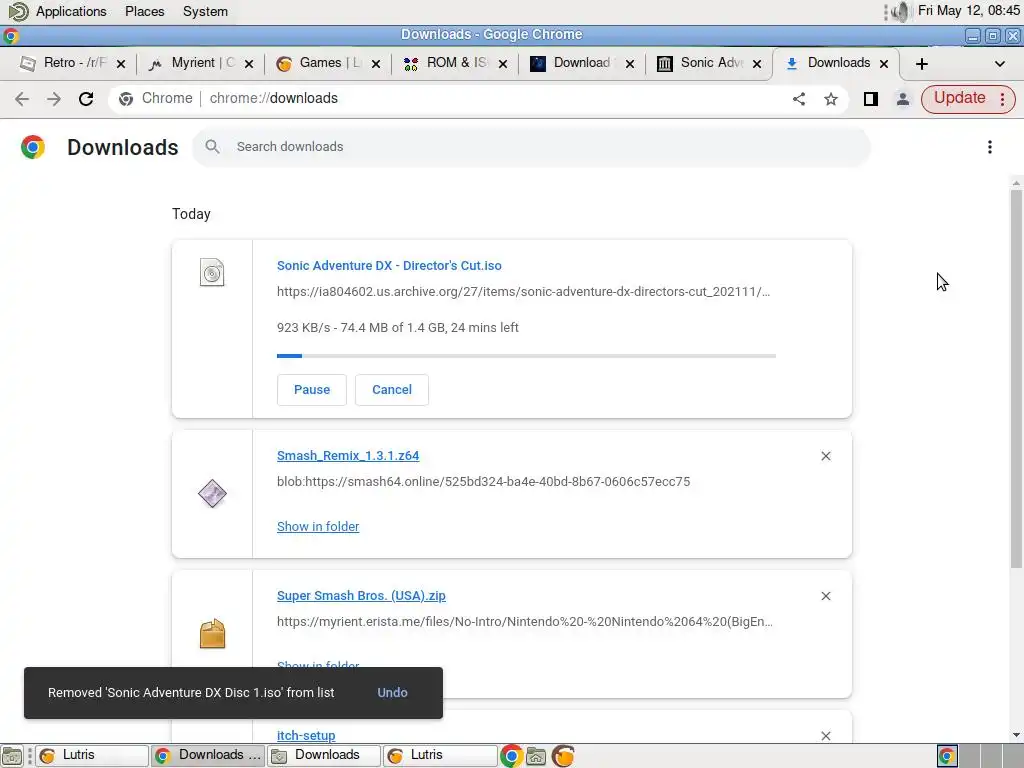Open Sonic Adventure DX - Director's Cut.iso link

[389, 266]
